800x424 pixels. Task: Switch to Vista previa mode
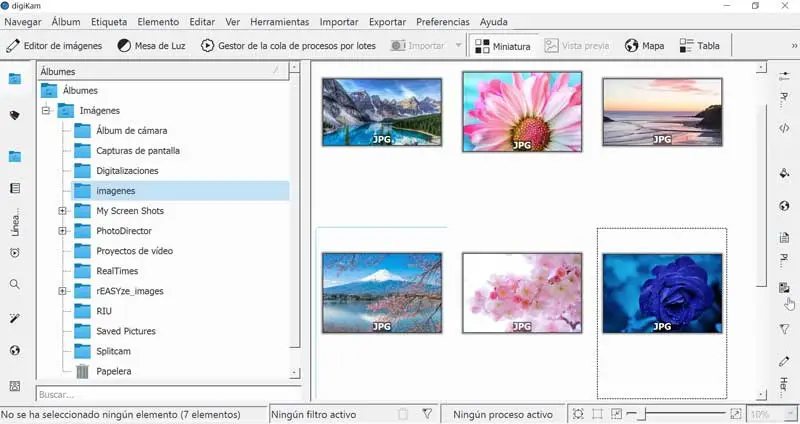pos(577,46)
